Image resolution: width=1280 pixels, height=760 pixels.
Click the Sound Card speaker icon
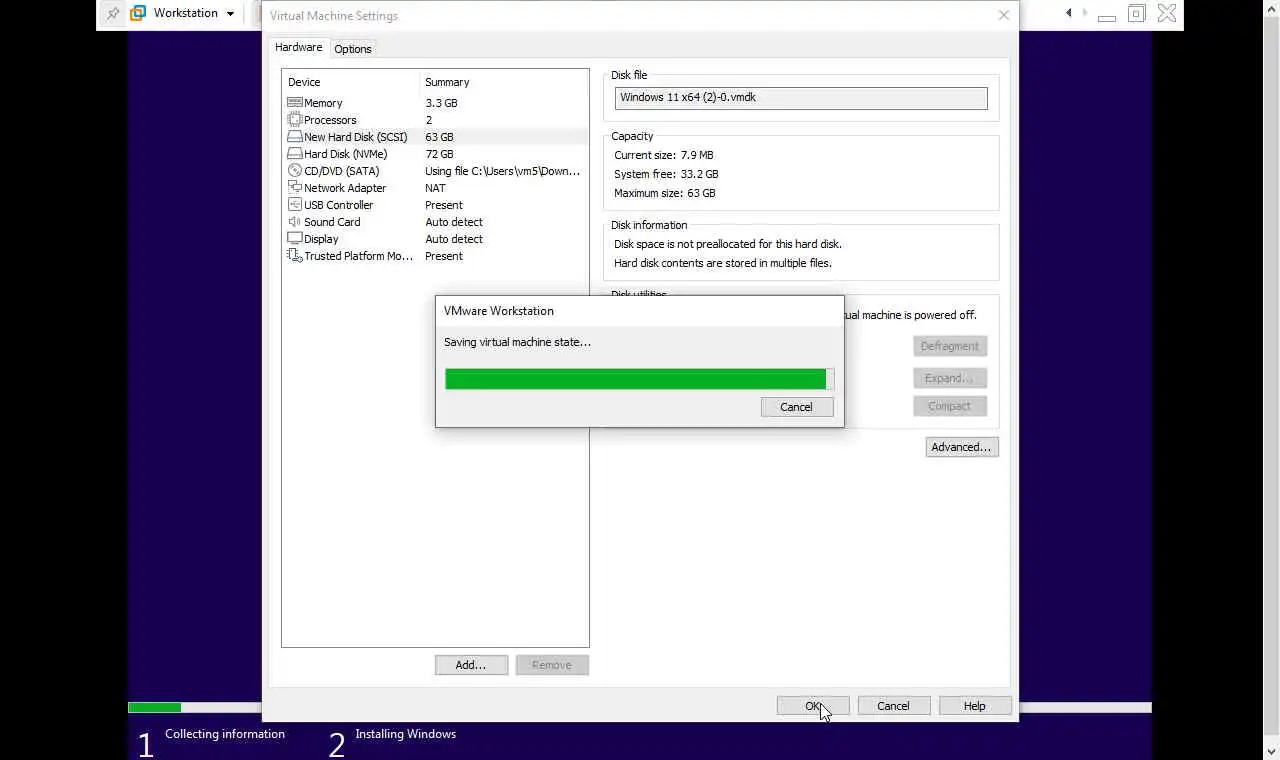tap(295, 222)
